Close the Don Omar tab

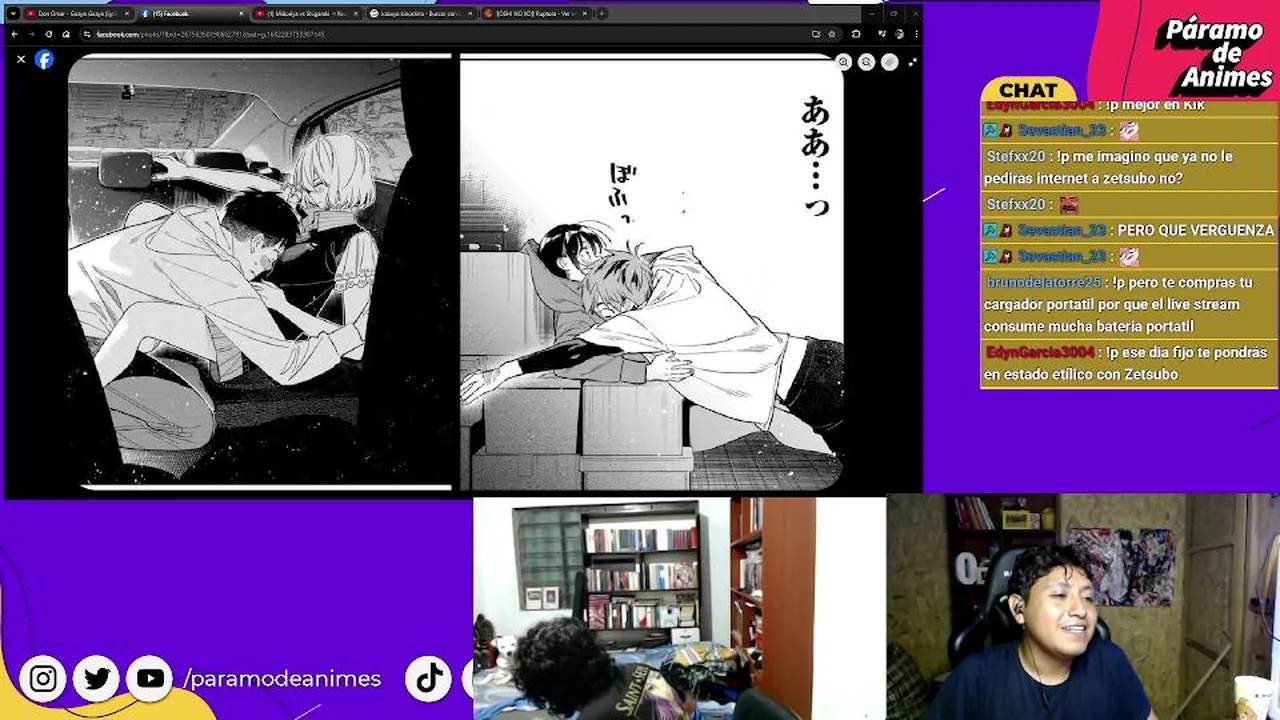(126, 14)
